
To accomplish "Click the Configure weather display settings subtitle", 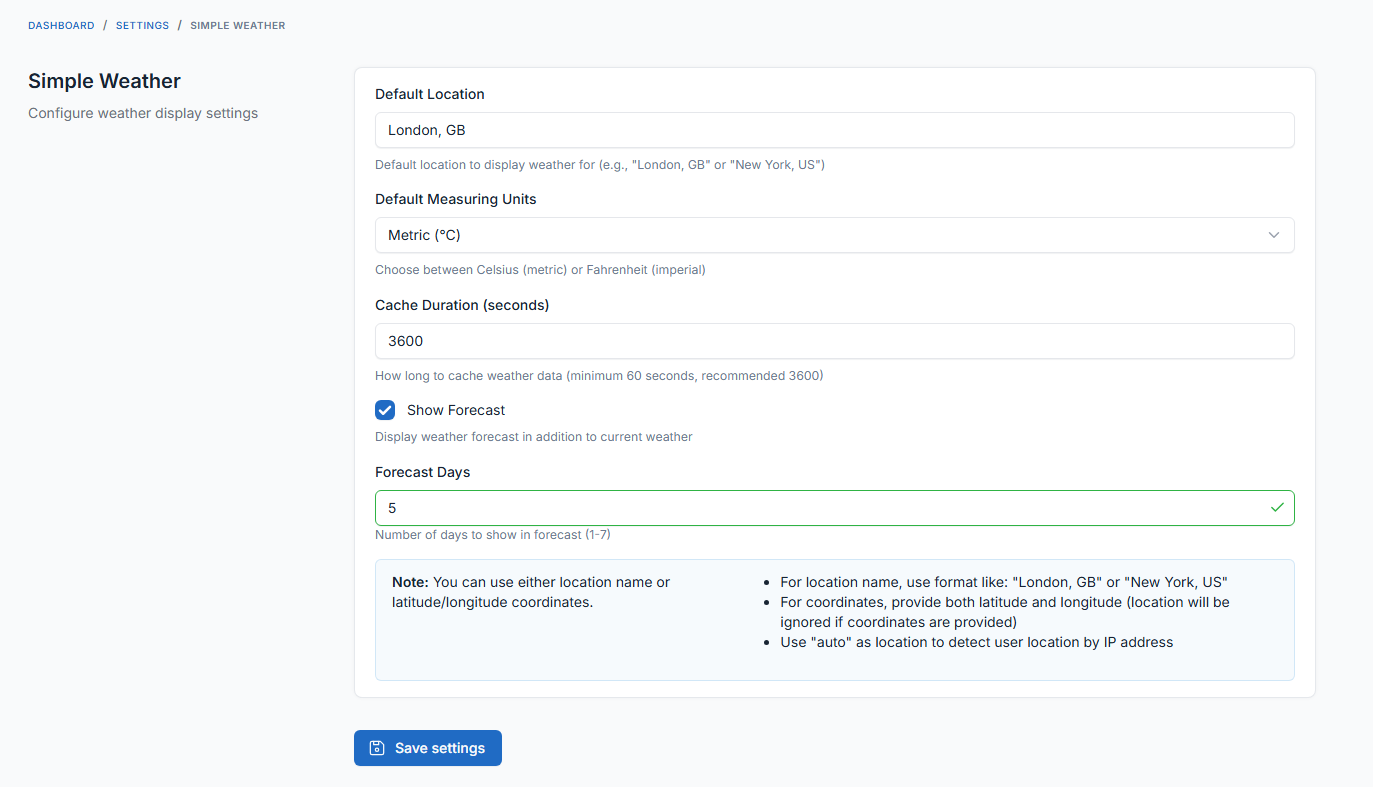I will pos(143,113).
